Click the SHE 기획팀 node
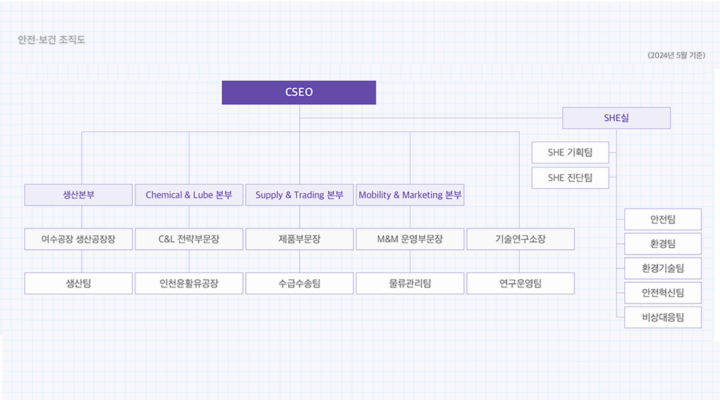The height and width of the screenshot is (400, 720). (x=570, y=153)
